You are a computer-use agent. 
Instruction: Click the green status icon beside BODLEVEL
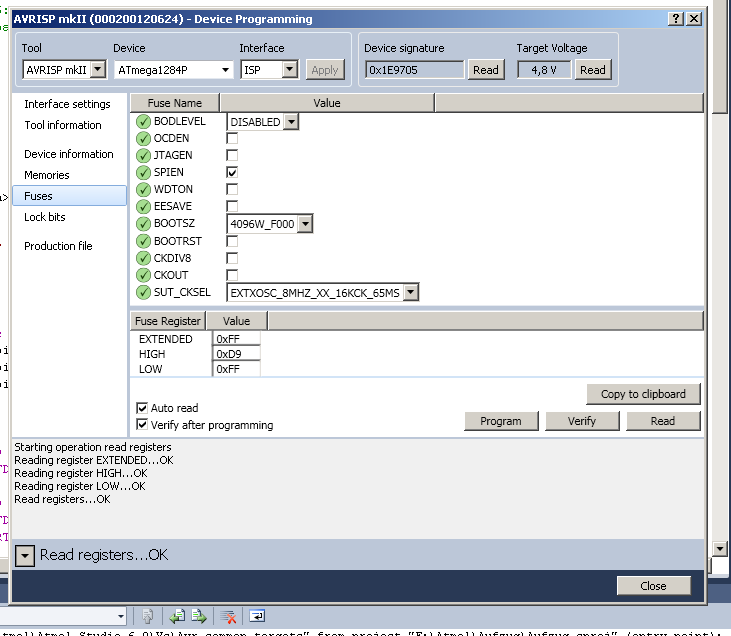pyautogui.click(x=143, y=122)
